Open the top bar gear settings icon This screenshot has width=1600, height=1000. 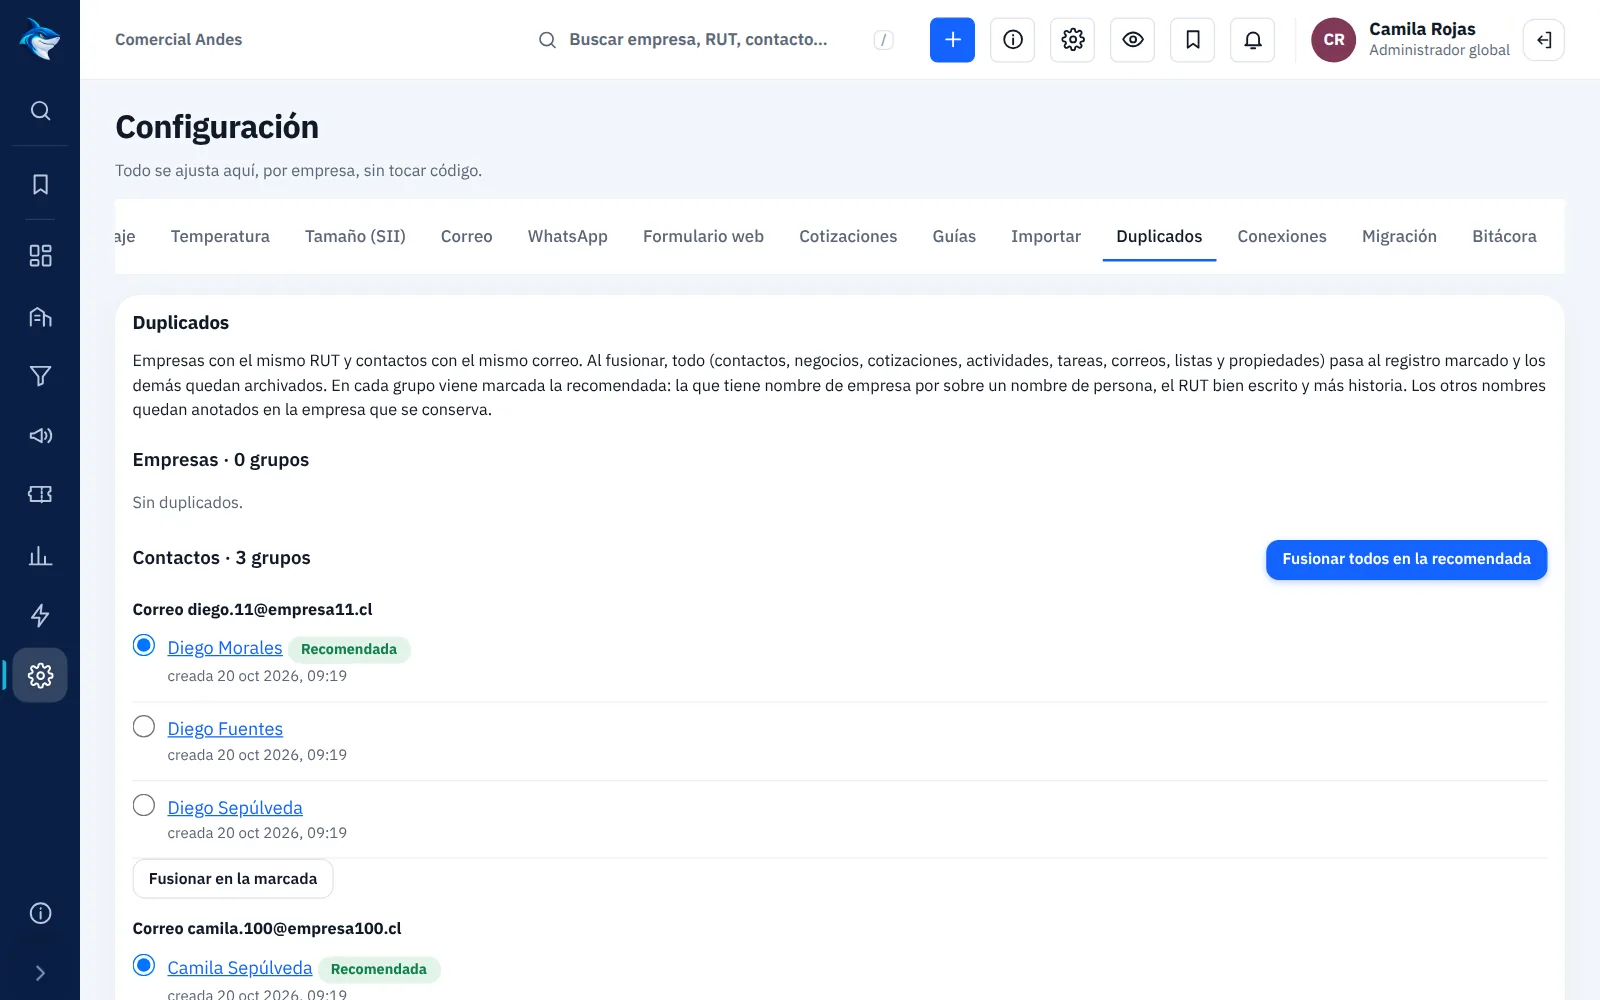(x=1072, y=40)
